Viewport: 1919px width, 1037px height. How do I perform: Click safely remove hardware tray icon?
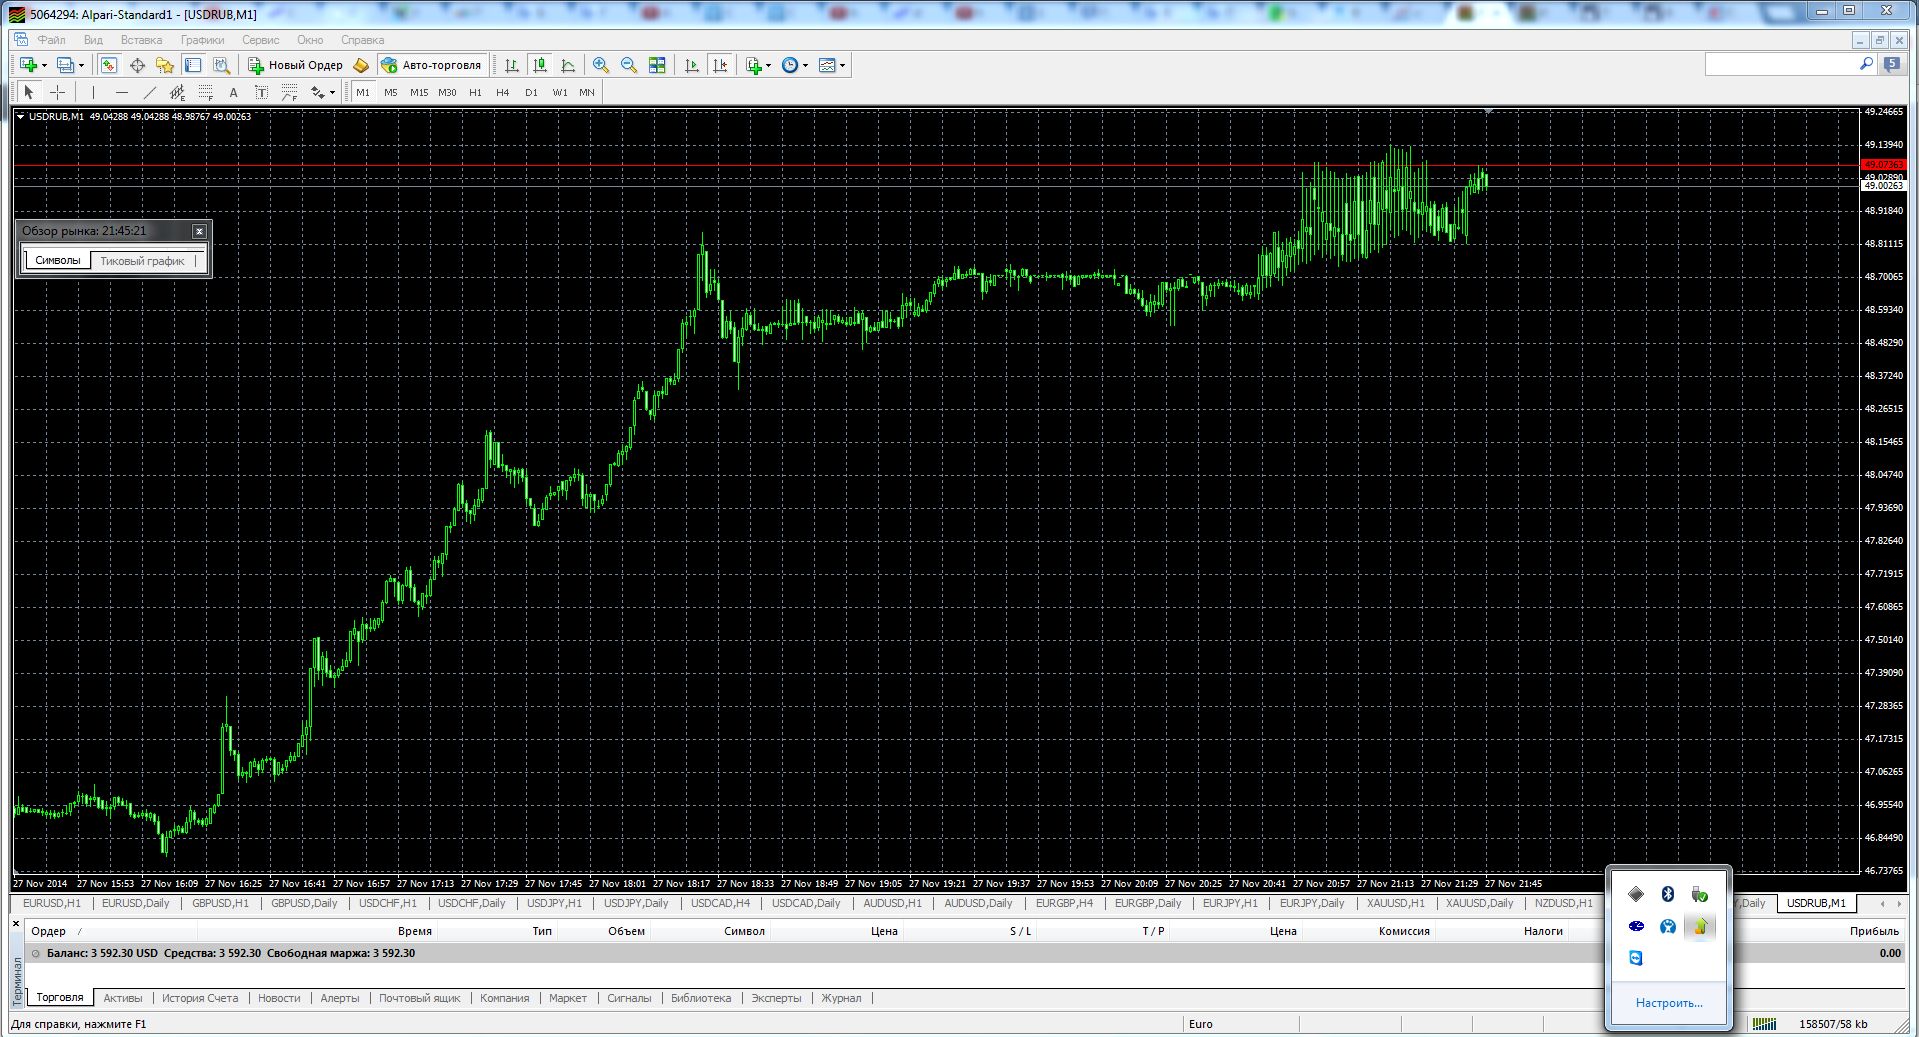tap(1700, 894)
